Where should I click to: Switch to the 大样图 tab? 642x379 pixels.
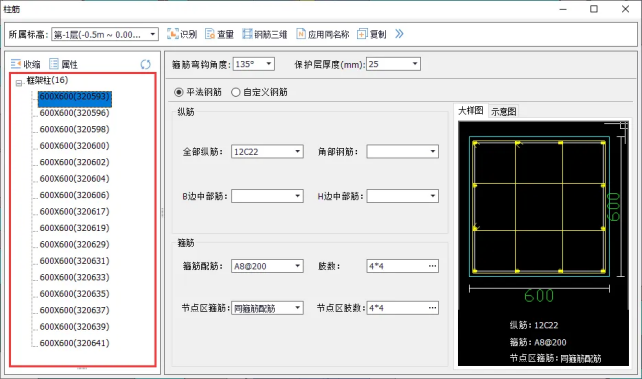click(x=471, y=111)
